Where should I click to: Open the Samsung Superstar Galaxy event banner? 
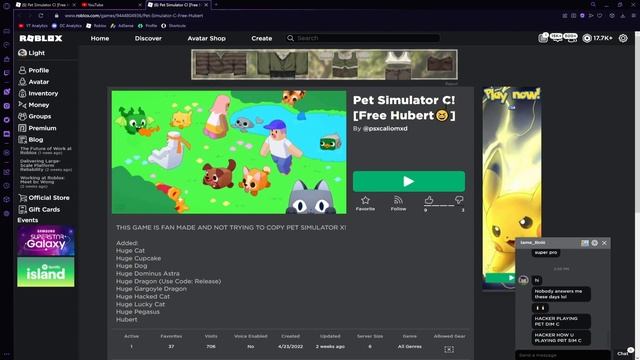point(46,240)
